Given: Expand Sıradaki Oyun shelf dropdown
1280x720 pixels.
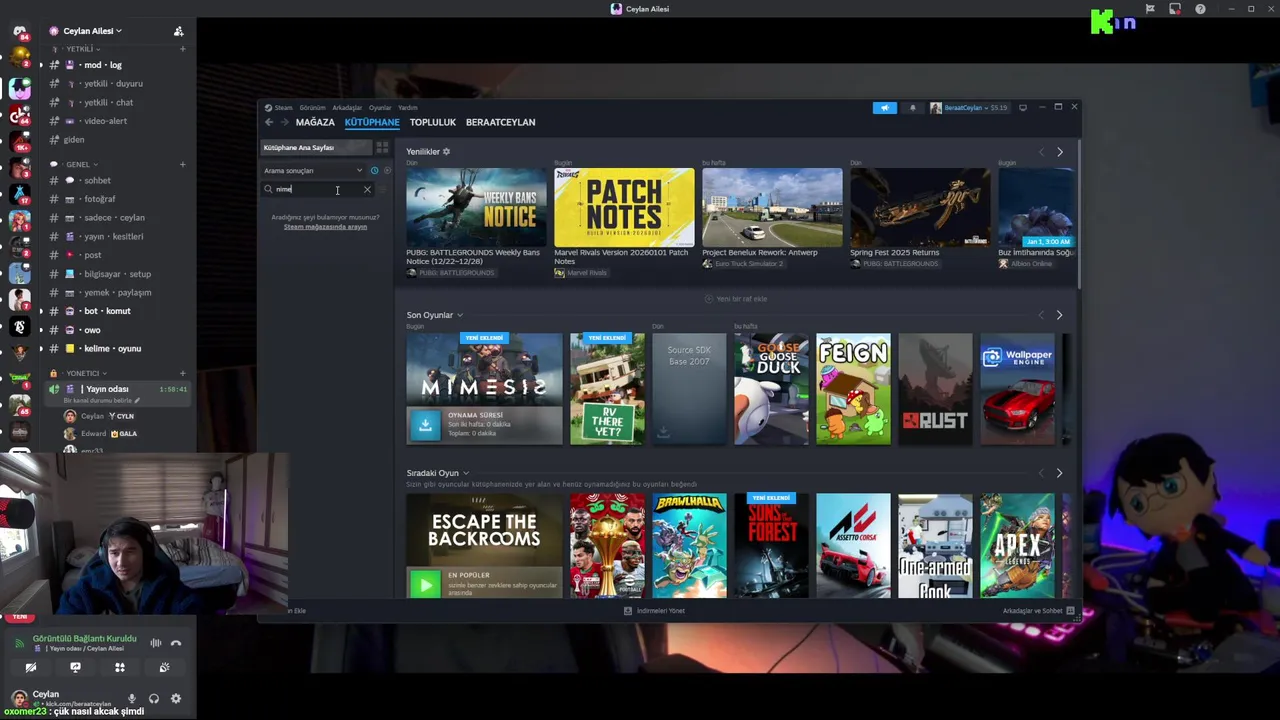Looking at the screenshot, I should click(x=466, y=473).
